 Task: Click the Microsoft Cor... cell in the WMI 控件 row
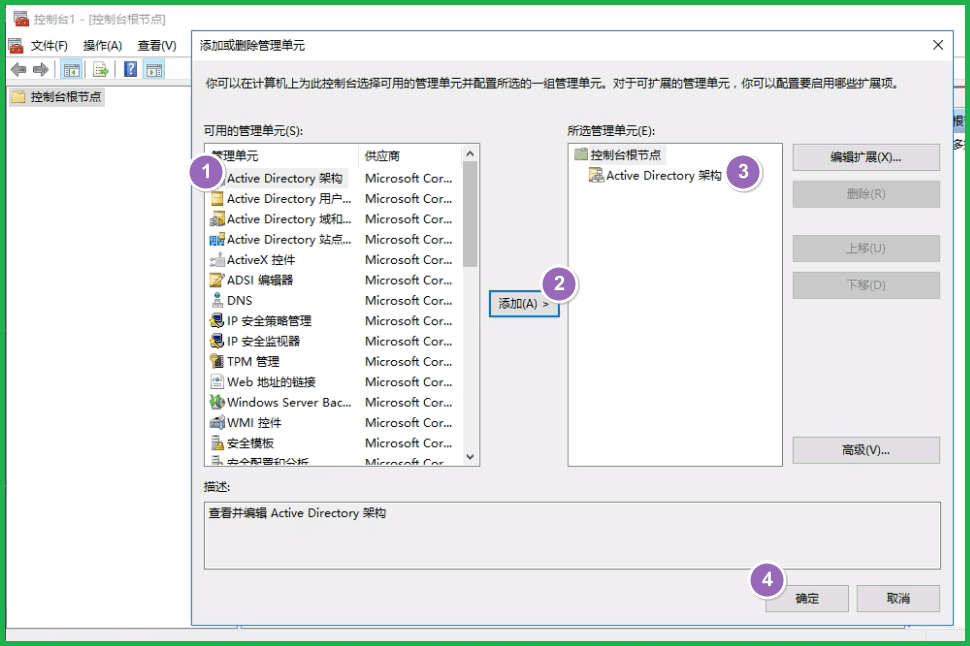coord(408,423)
